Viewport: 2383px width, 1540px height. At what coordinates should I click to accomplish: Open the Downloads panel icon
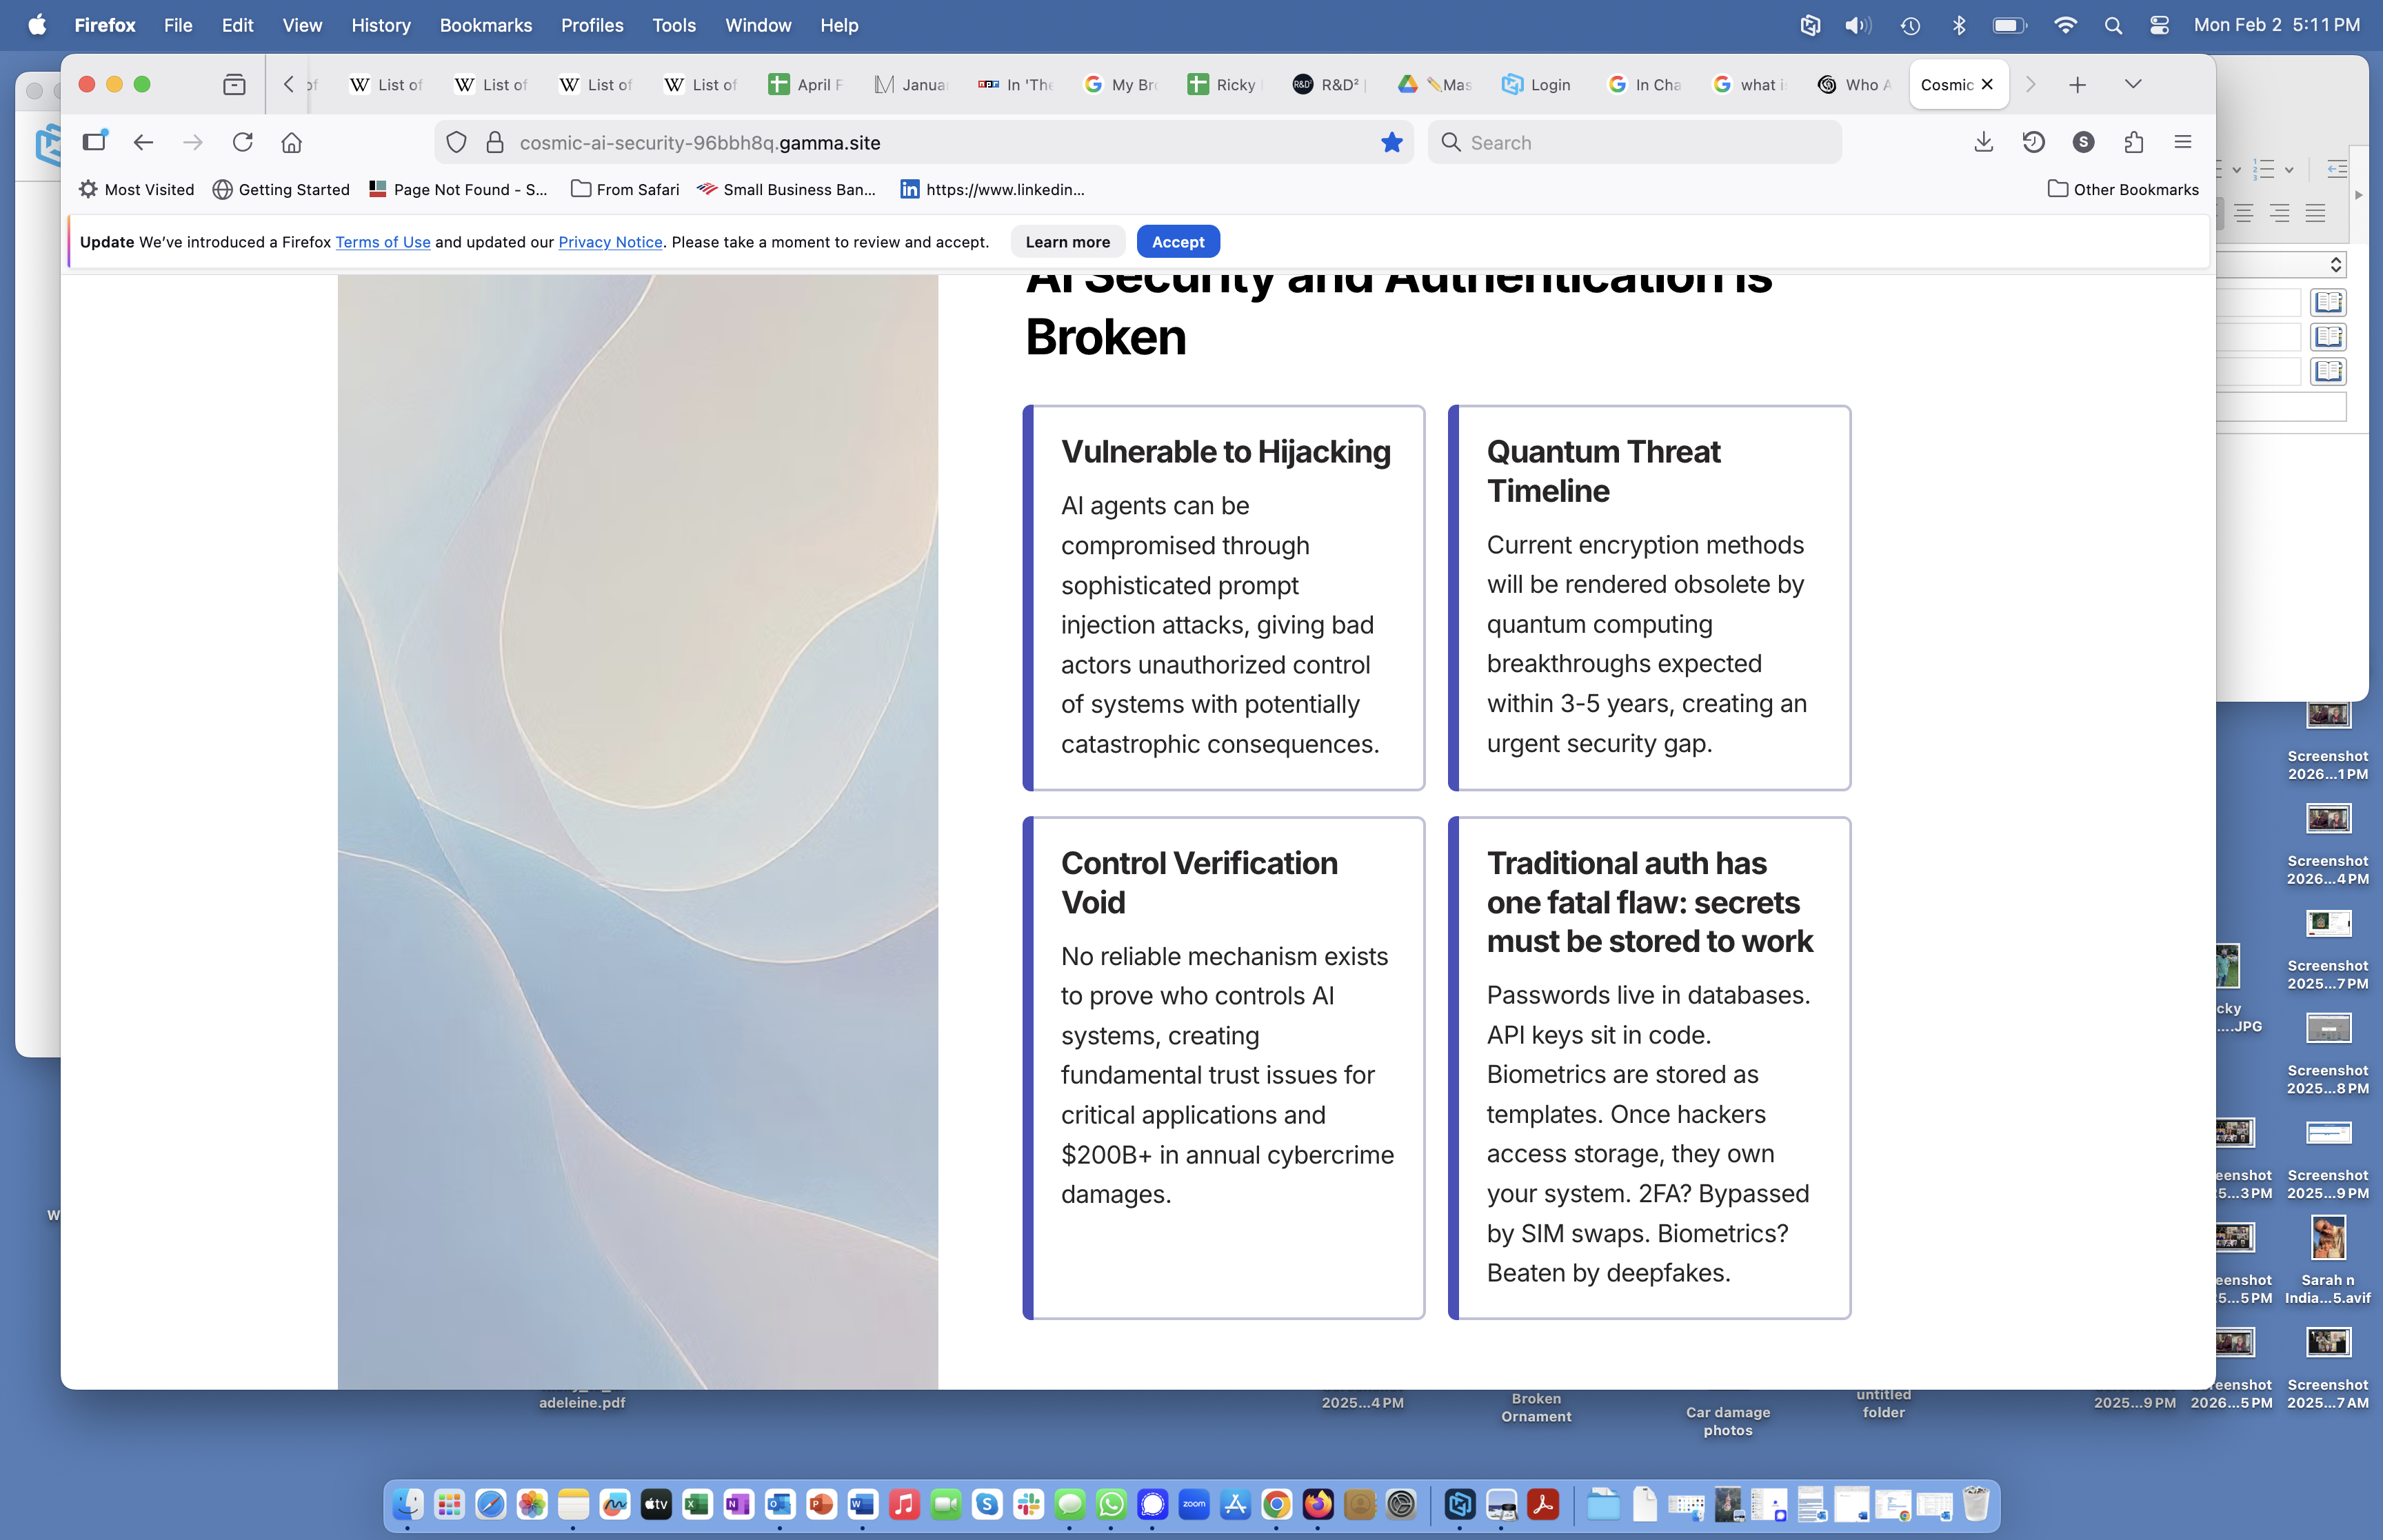(x=1984, y=142)
